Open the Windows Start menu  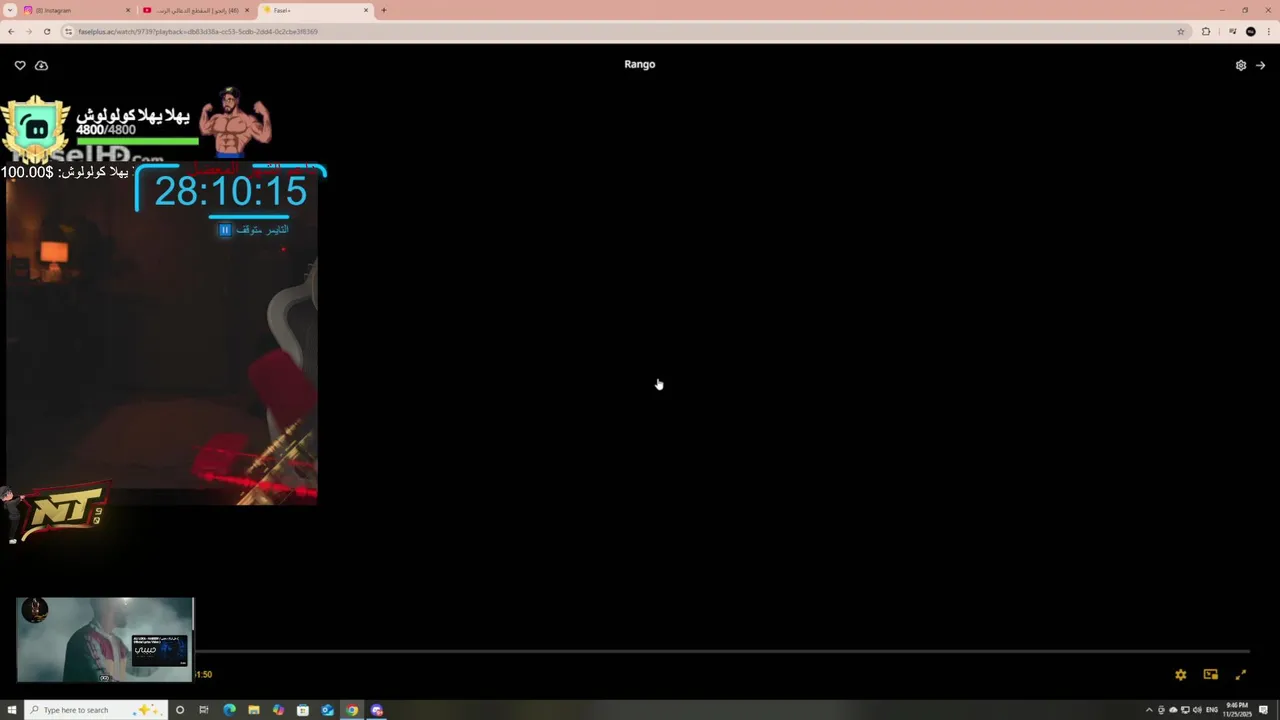coord(12,710)
